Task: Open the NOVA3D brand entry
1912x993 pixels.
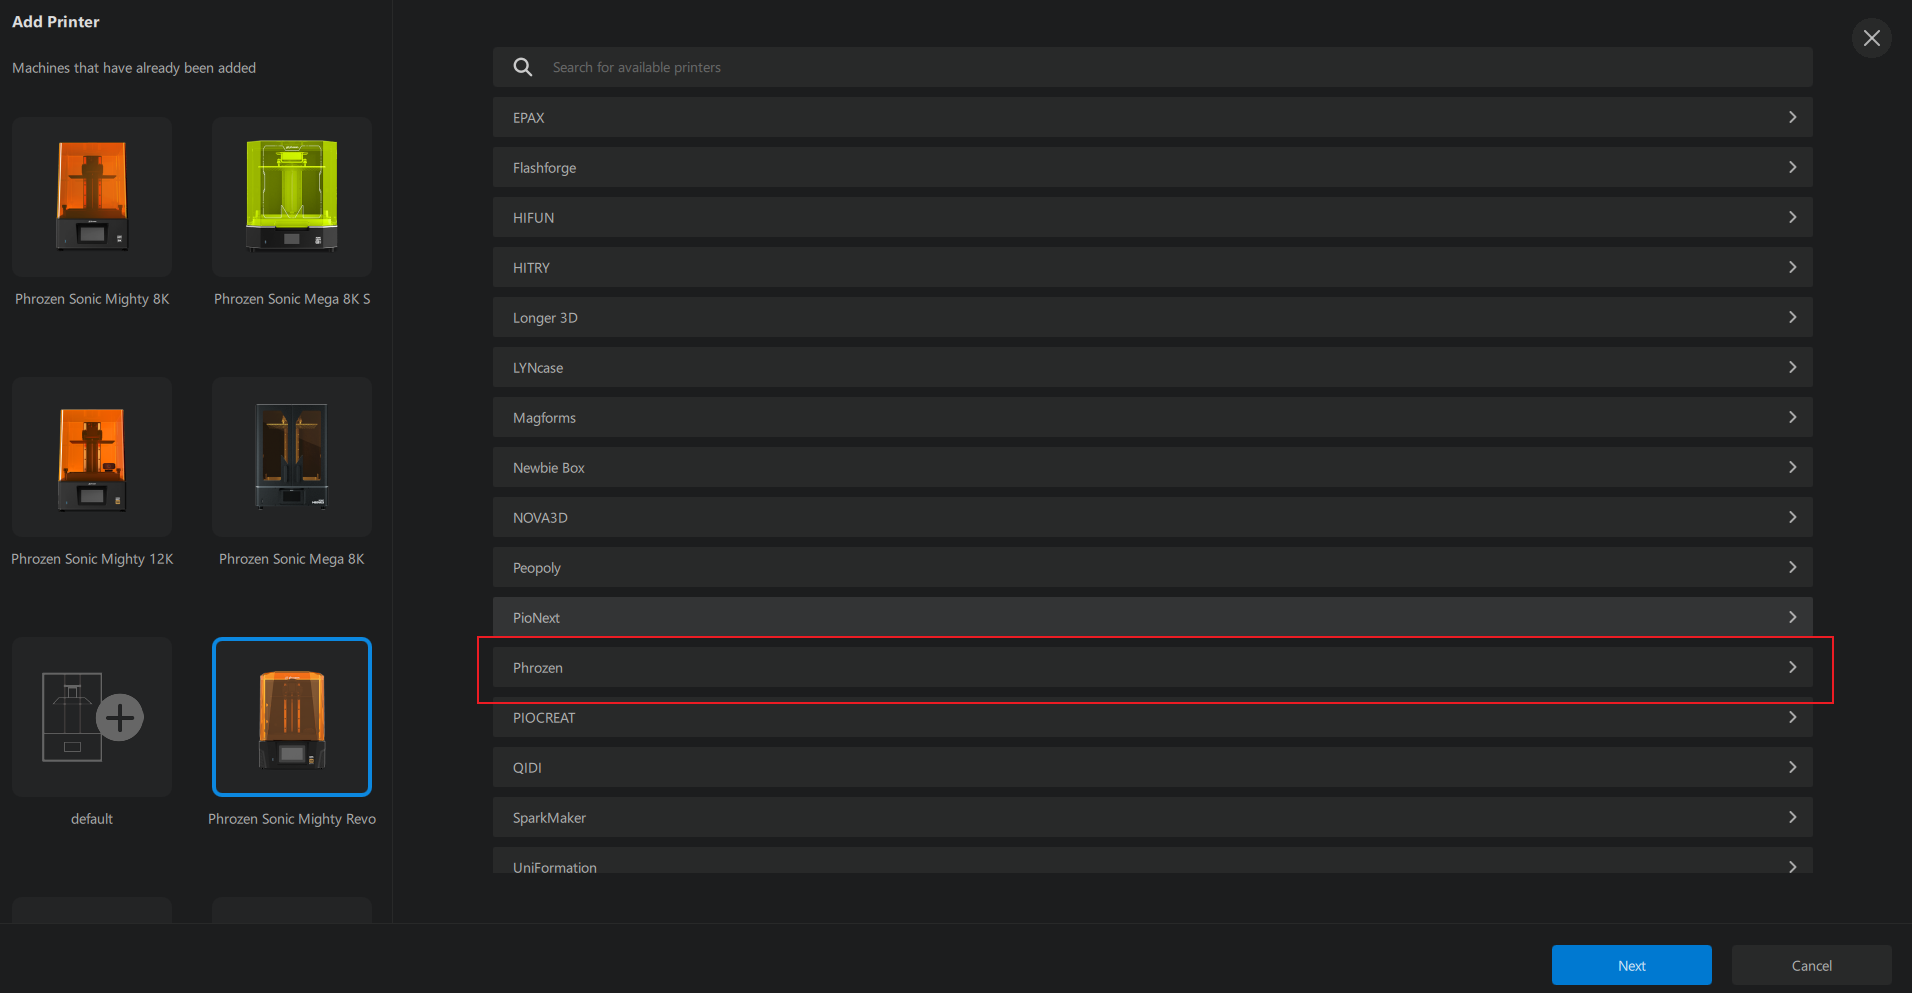Action: (x=1152, y=517)
